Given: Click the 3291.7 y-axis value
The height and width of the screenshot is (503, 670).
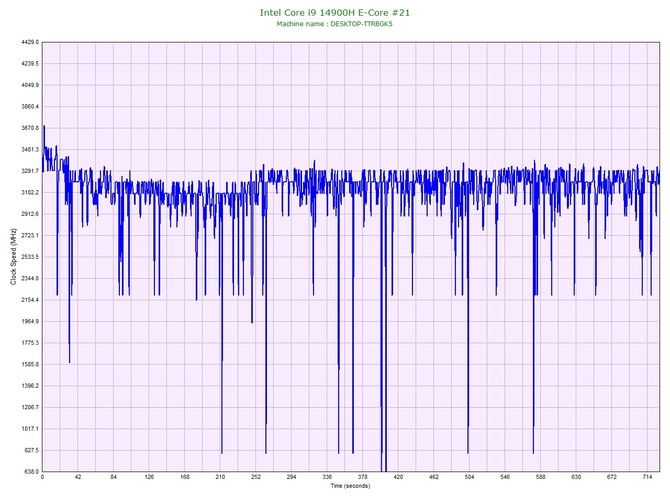Looking at the screenshot, I should click(x=30, y=171).
